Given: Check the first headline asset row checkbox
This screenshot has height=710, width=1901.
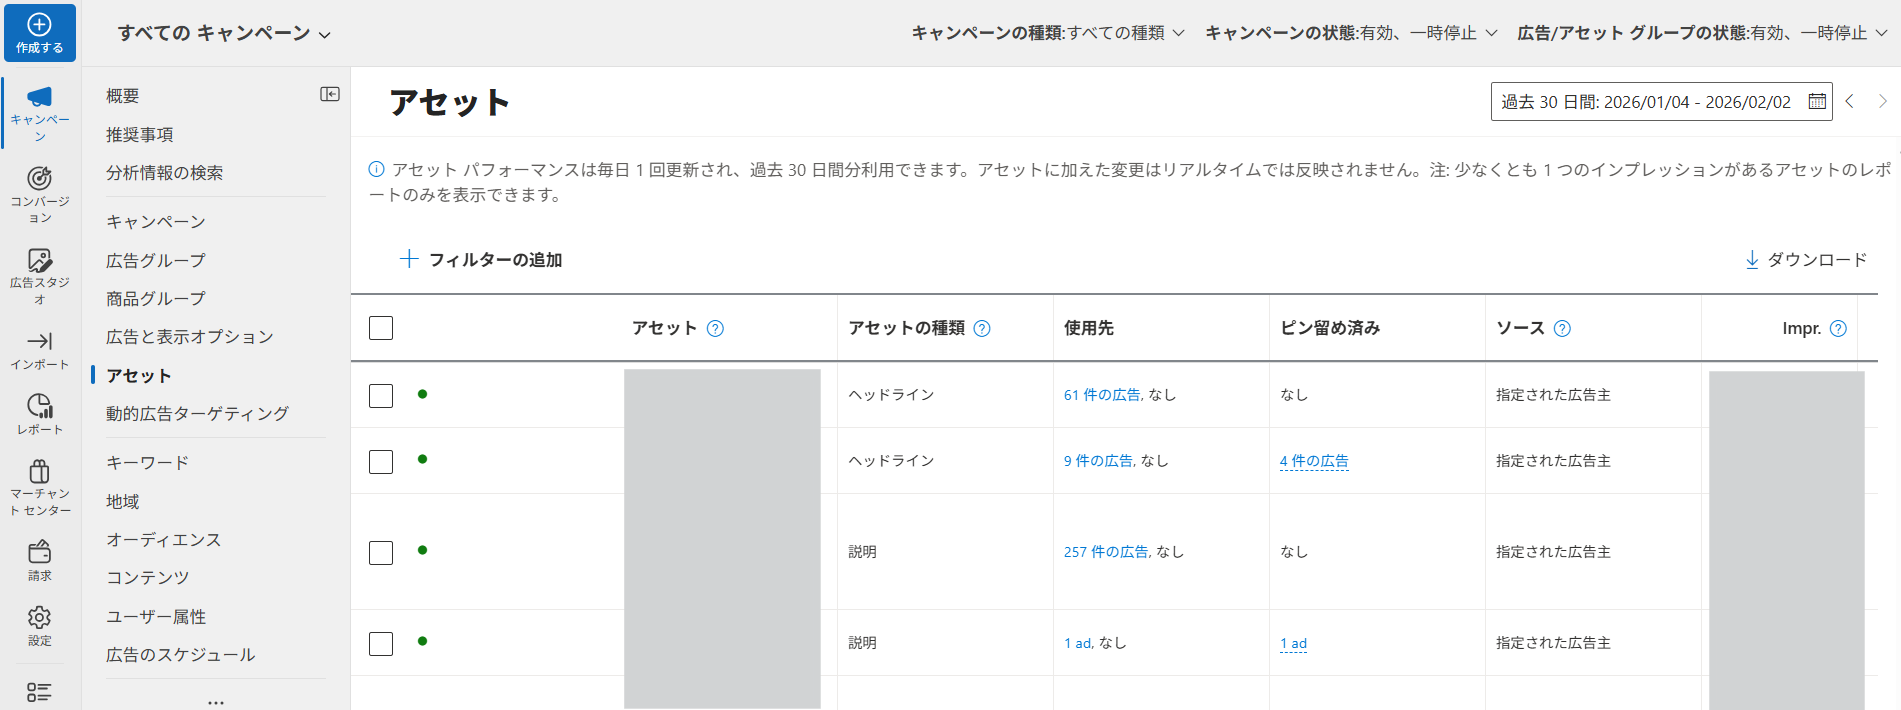Looking at the screenshot, I should 381,395.
